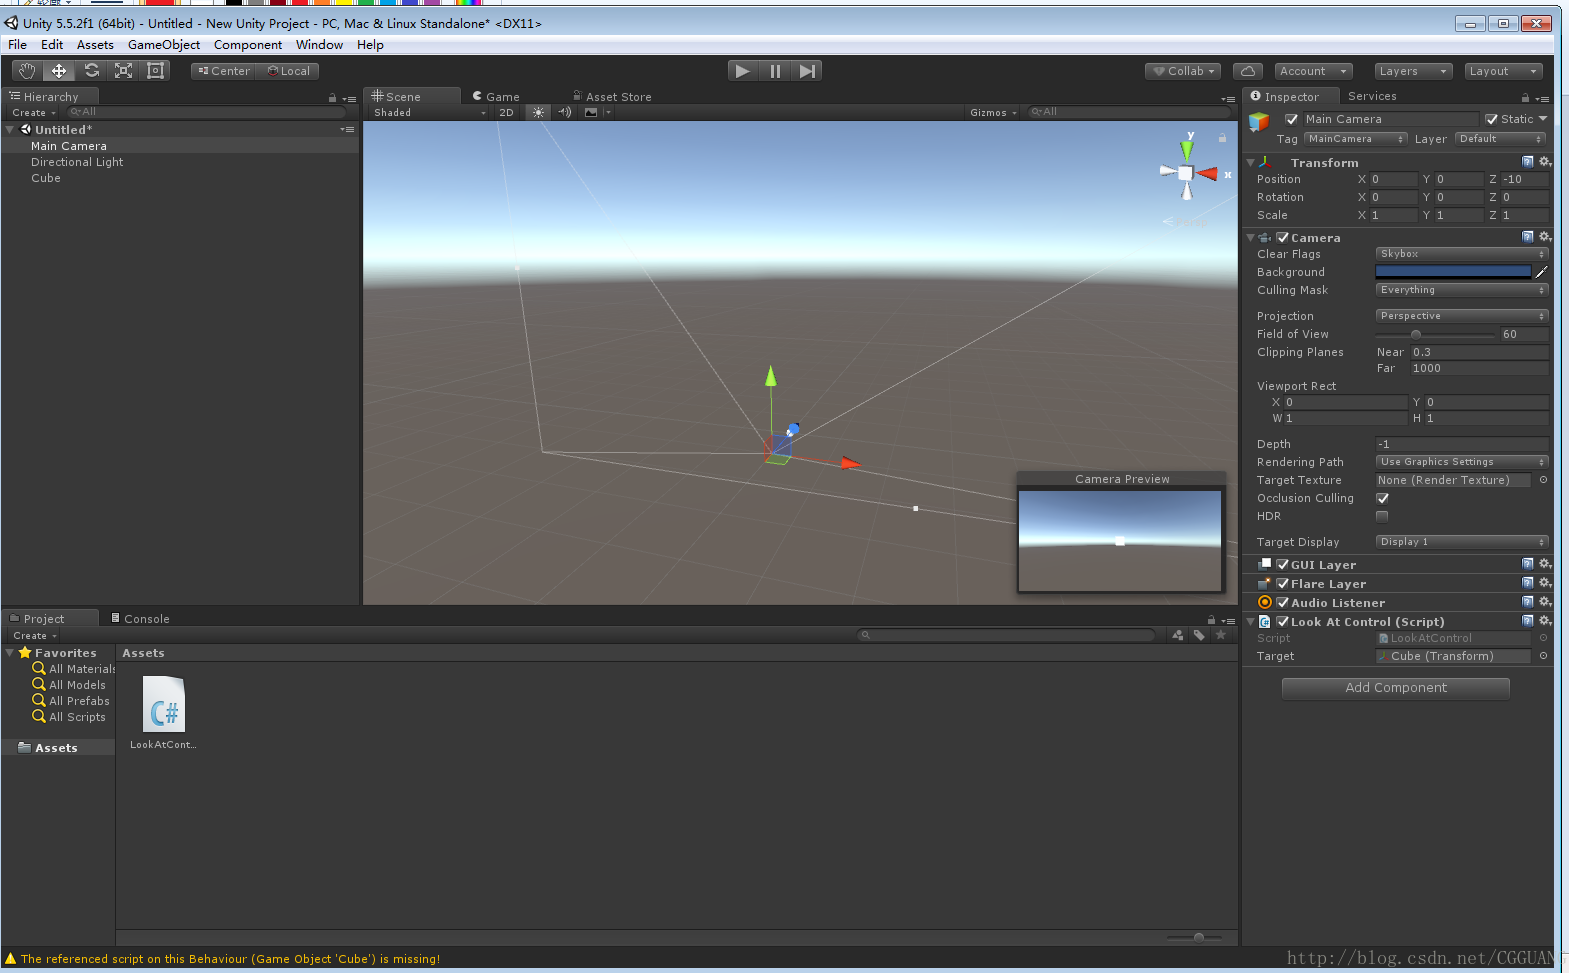Disable Look At Control script checkbox

point(1283,621)
